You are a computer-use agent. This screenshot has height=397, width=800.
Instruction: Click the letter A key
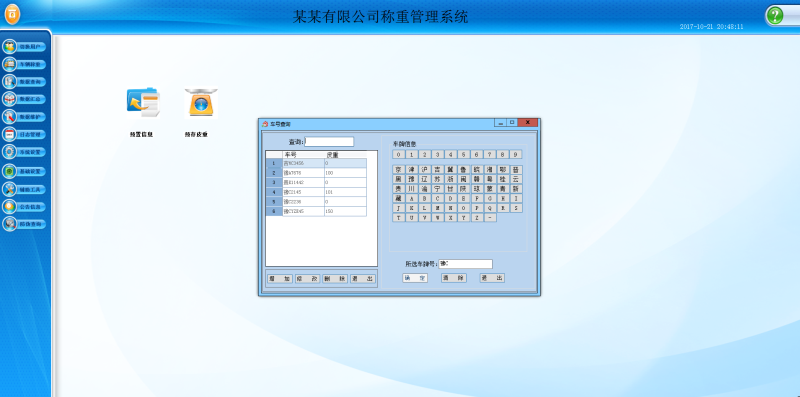(412, 198)
